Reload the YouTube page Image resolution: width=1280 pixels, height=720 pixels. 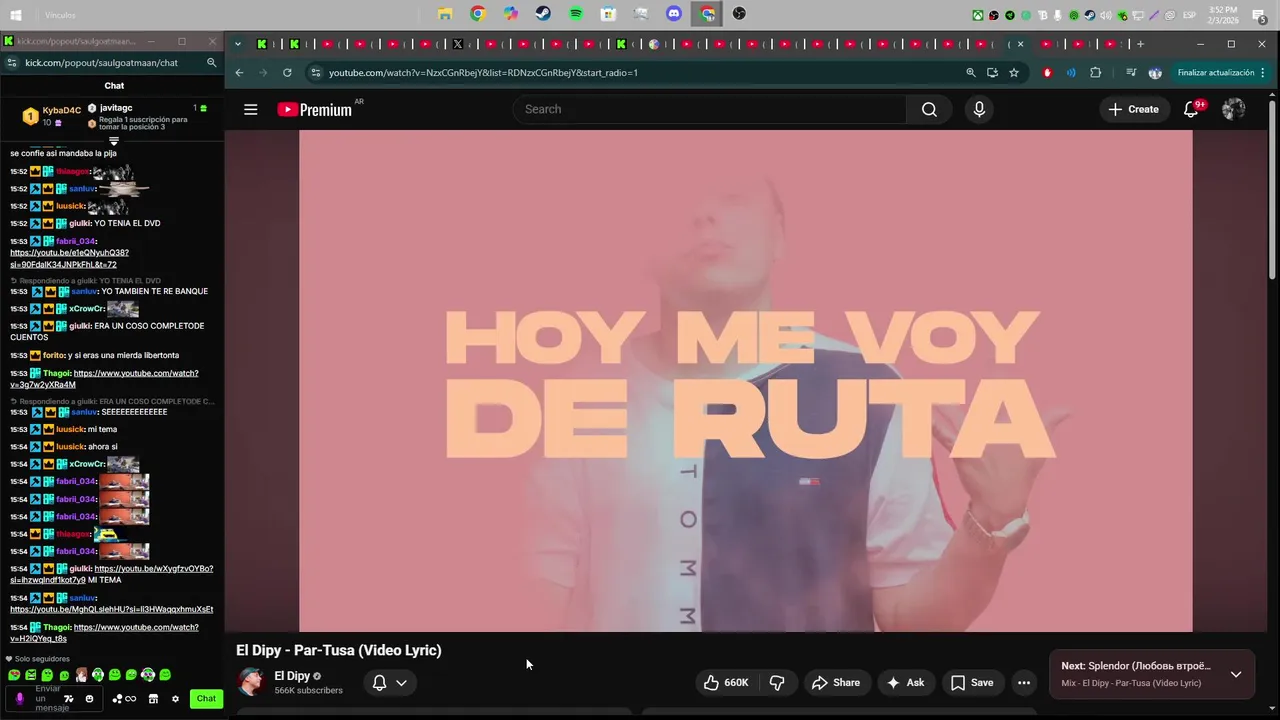click(287, 73)
